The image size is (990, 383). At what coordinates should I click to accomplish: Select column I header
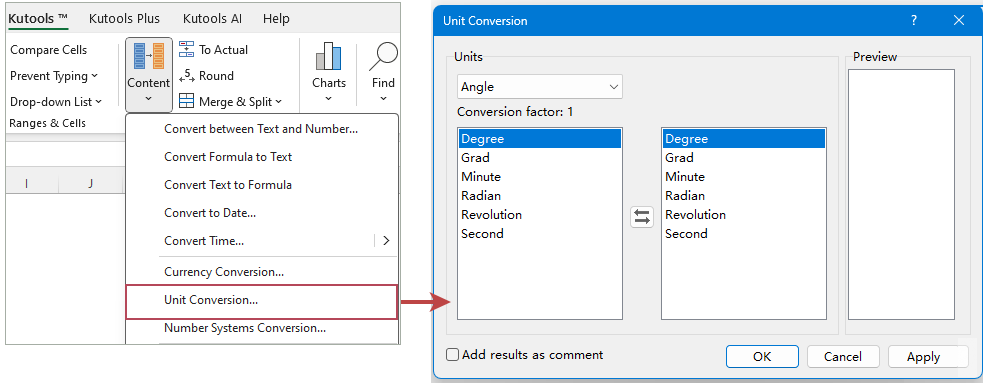27,183
